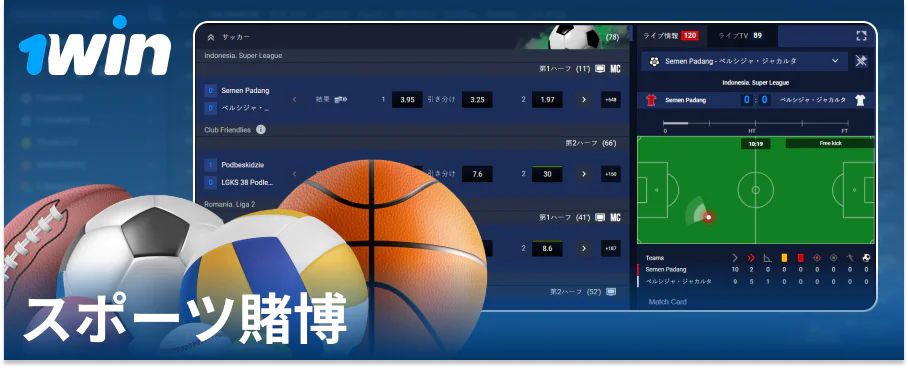This screenshot has width=908, height=368.
Task: Open +548 more markets for Semen Padang
Action: [x=611, y=100]
